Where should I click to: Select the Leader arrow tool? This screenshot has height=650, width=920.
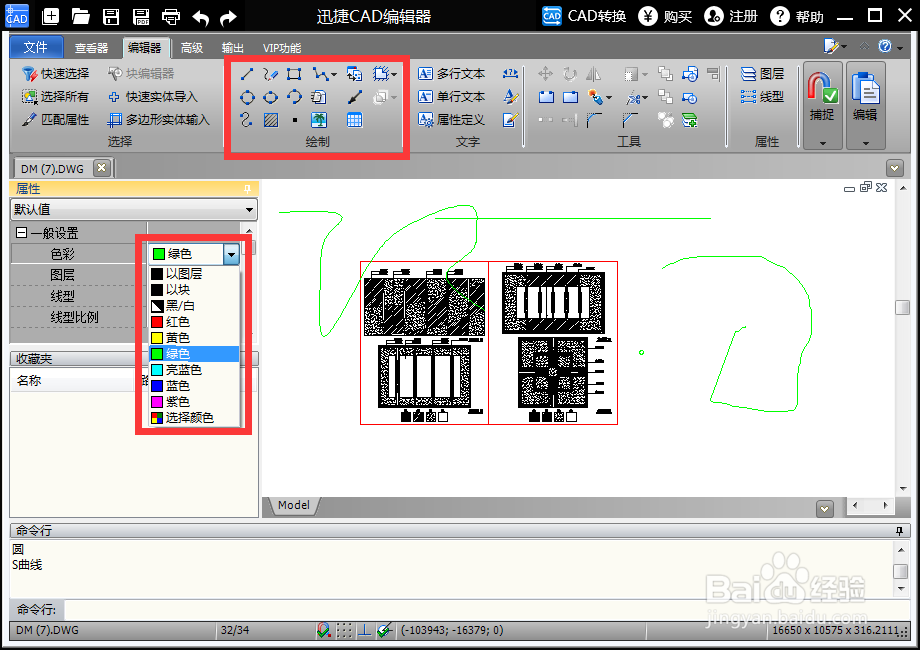tap(354, 97)
